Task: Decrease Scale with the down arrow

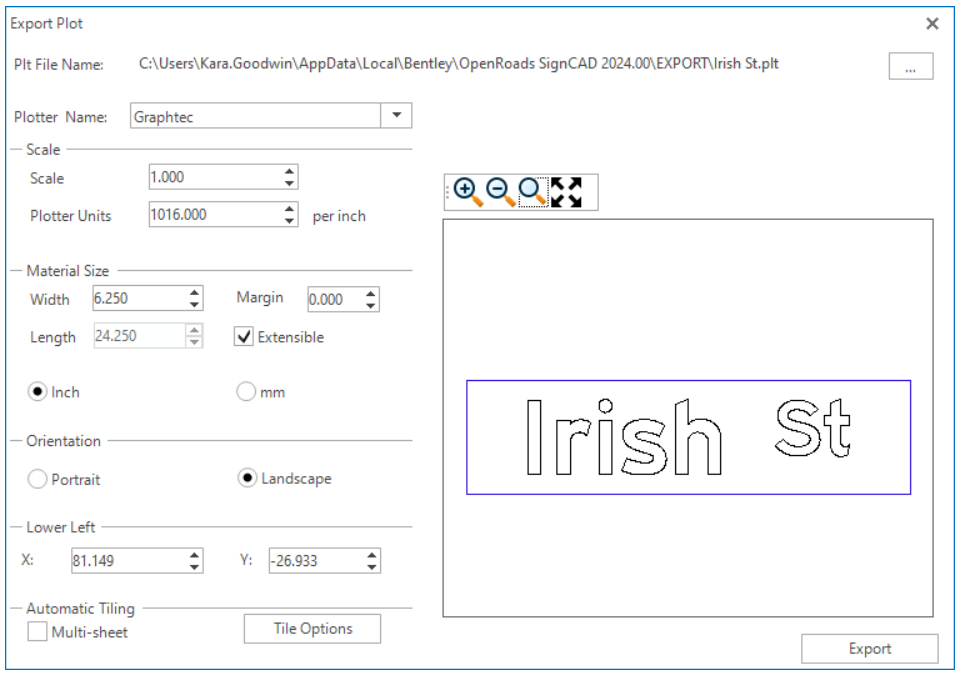Action: [x=289, y=183]
